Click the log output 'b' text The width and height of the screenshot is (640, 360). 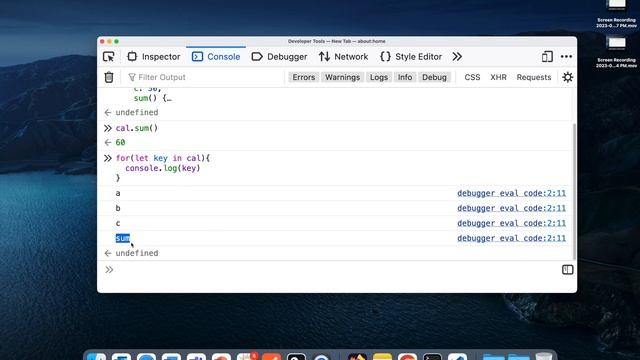point(118,208)
